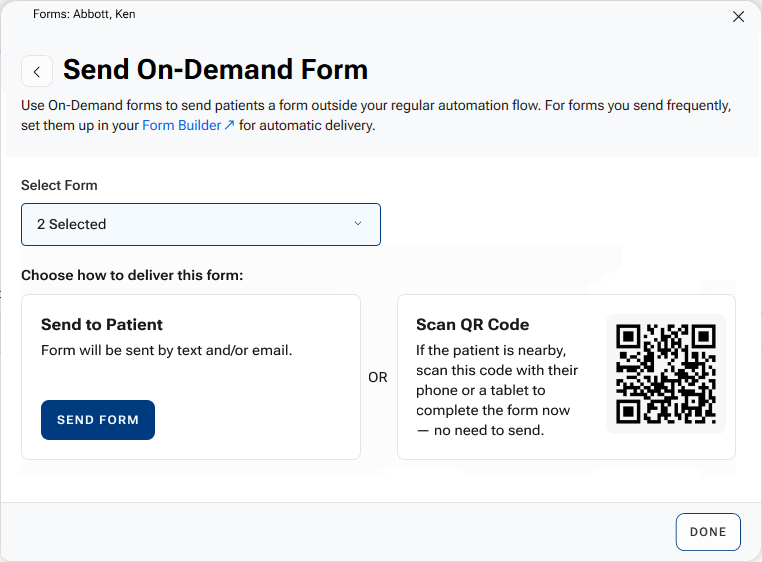Screen dimensions: 762x562
Task: Open the Select Form dropdown
Action: [x=200, y=224]
